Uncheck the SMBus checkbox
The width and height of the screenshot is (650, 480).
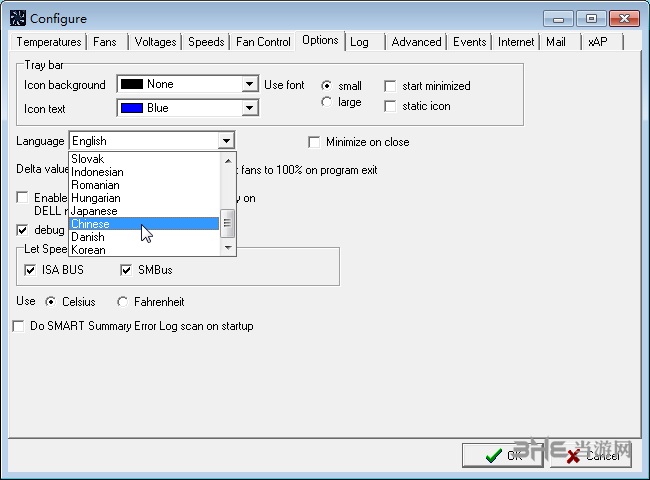click(126, 270)
